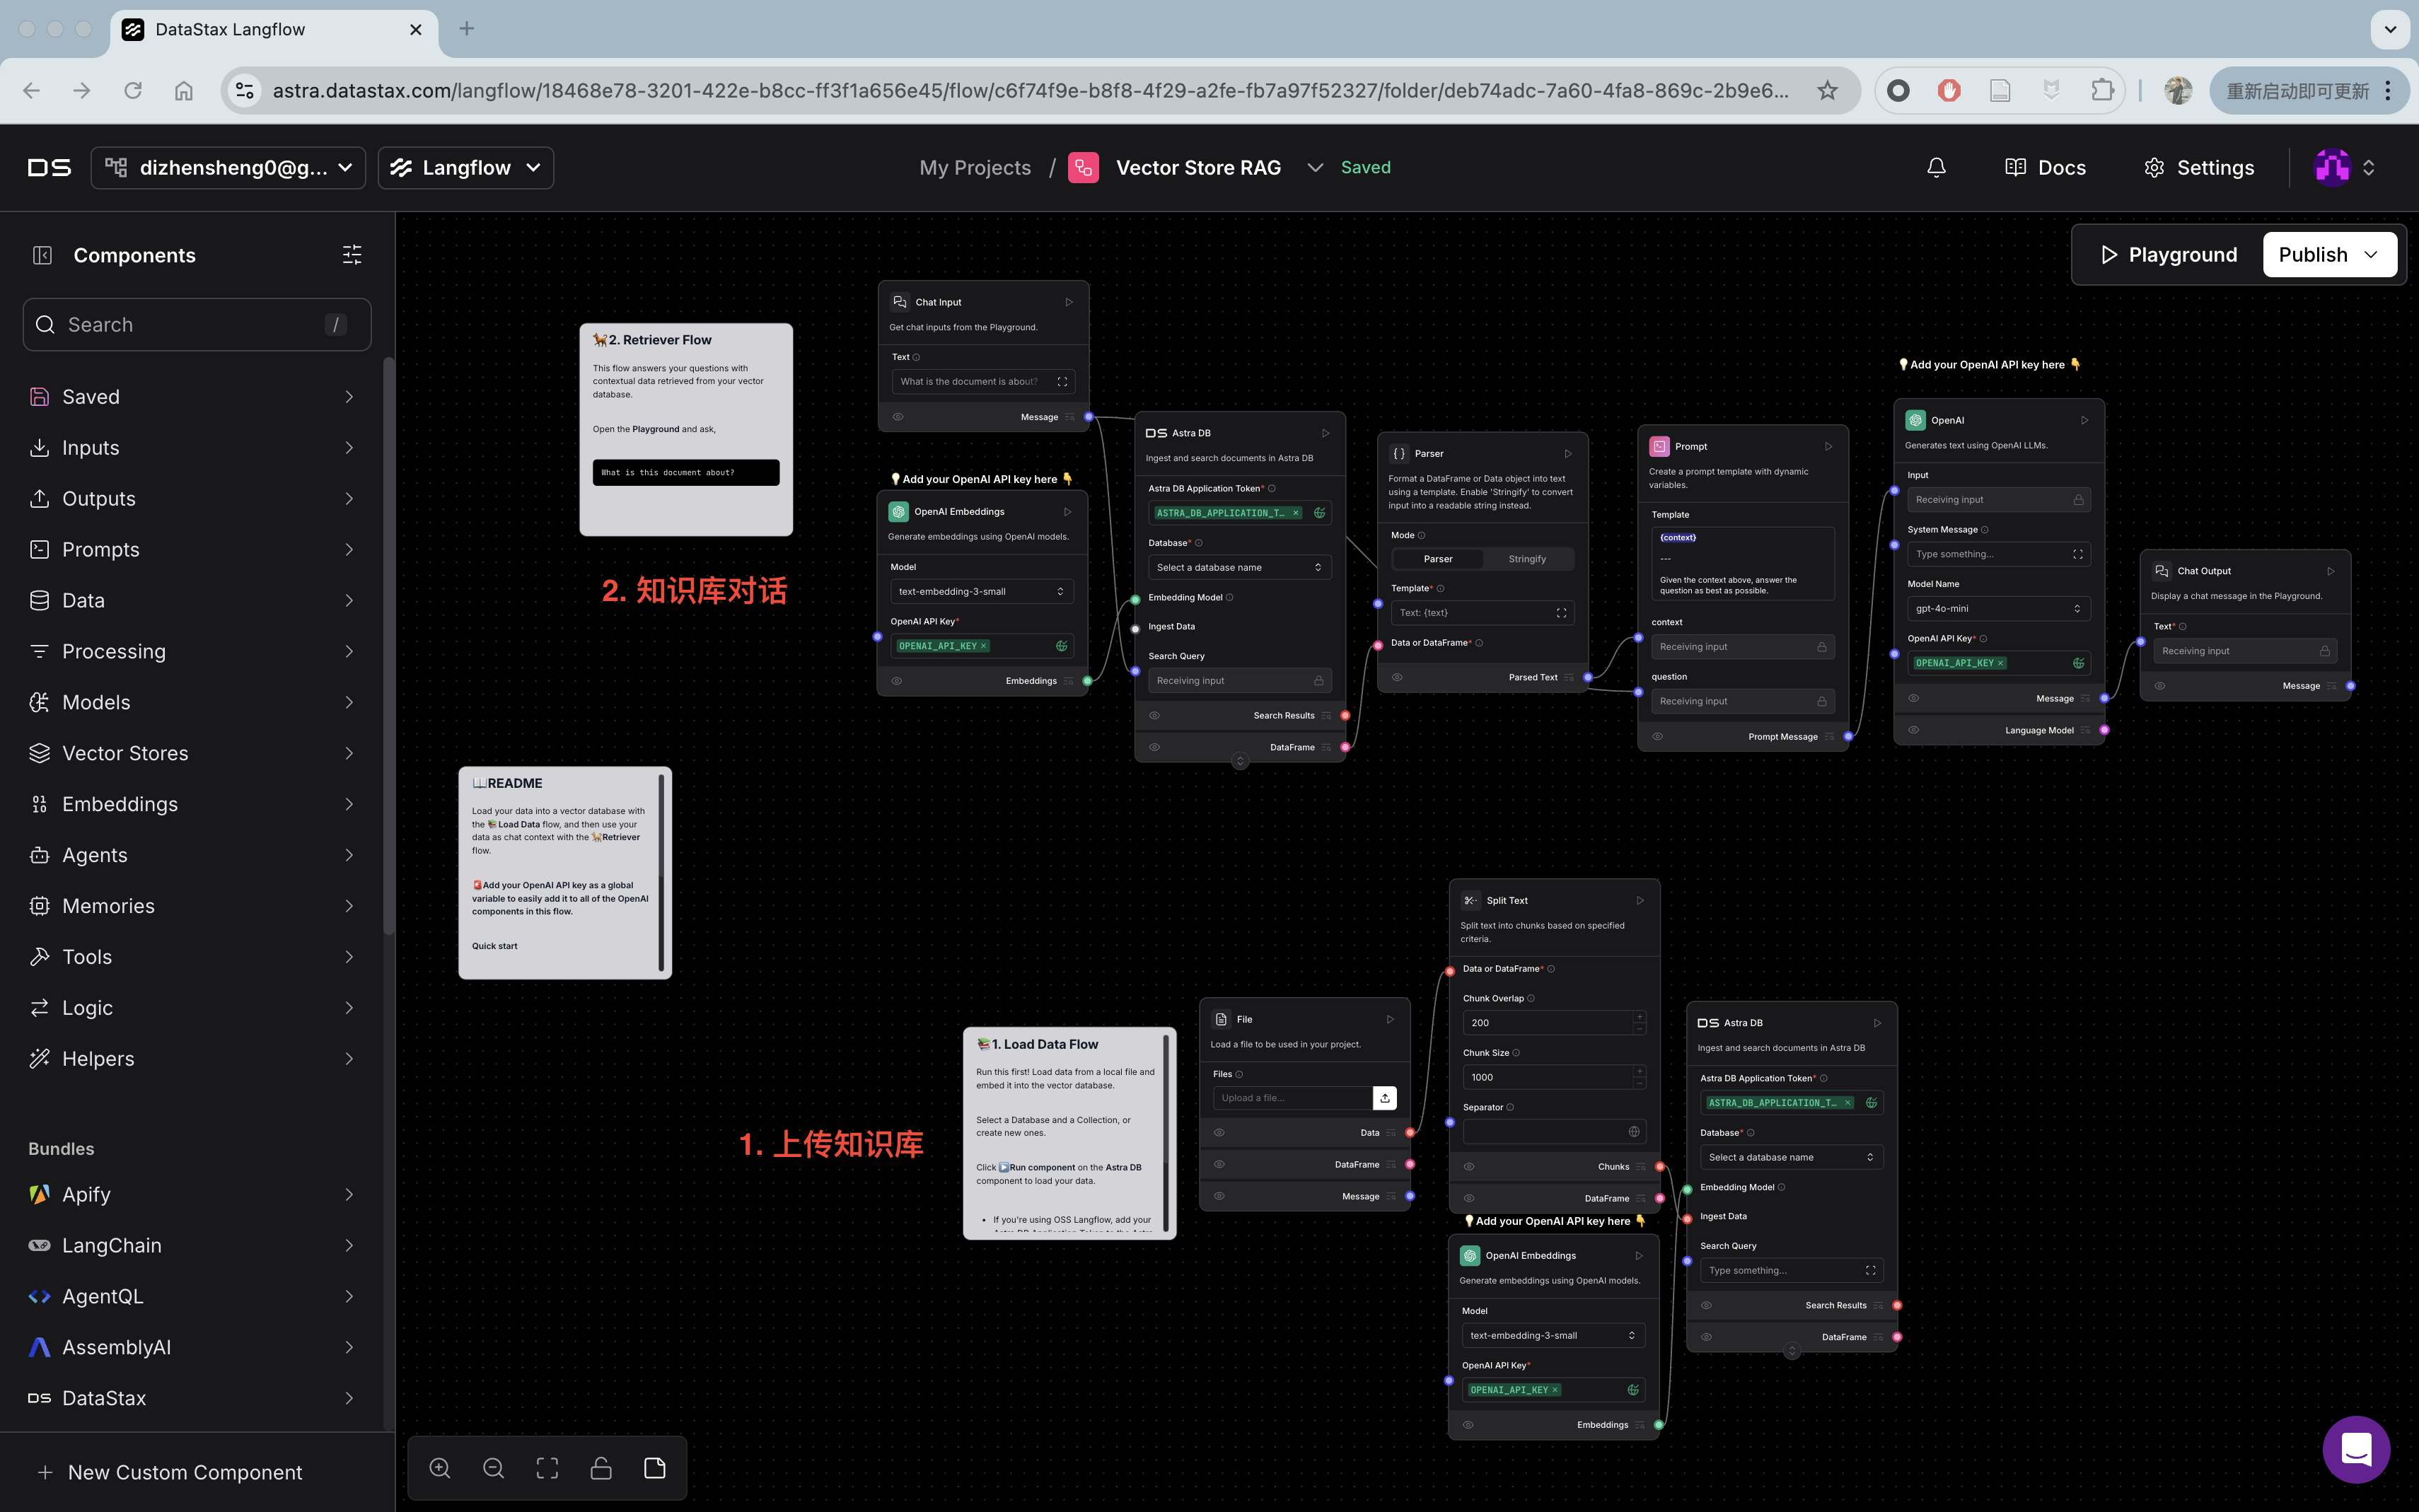The width and height of the screenshot is (2419, 1512).
Task: Open the organization account dropdown
Action: (228, 167)
